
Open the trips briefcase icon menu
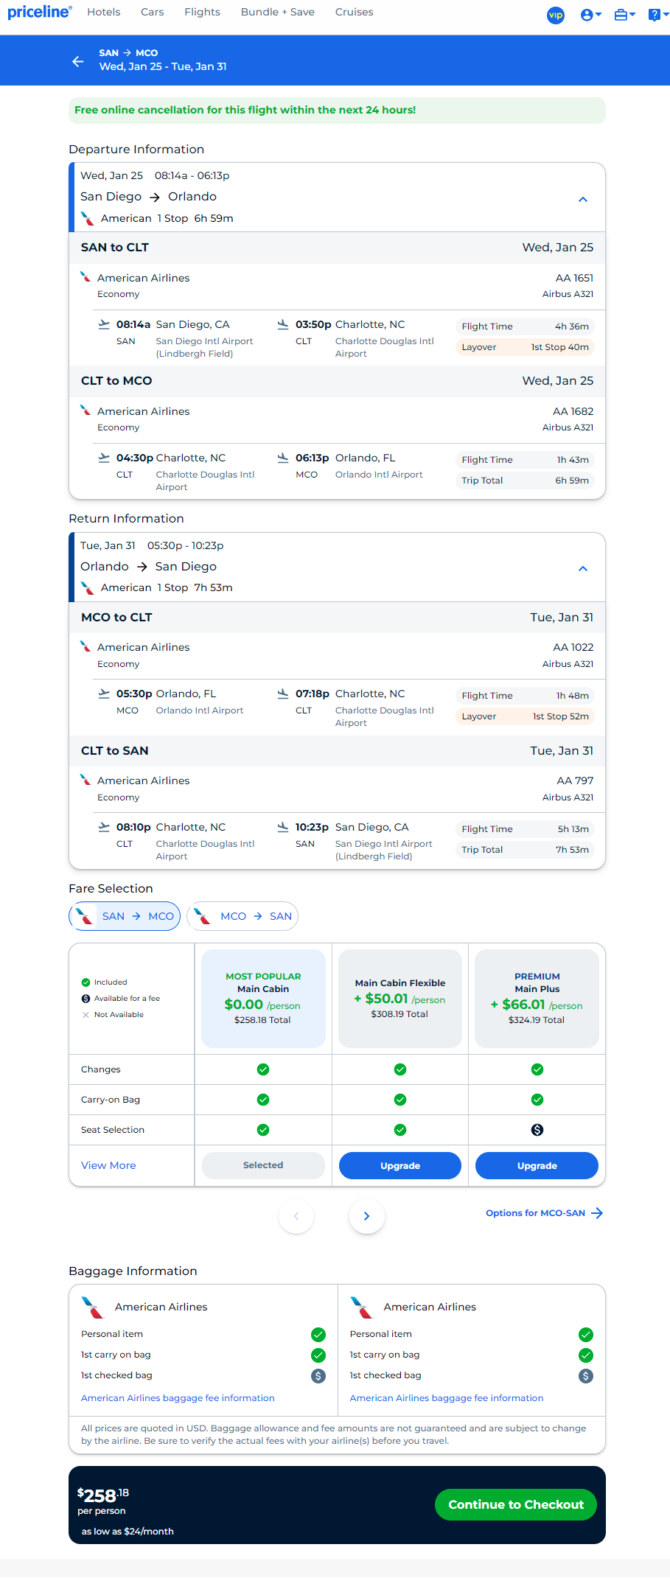point(625,14)
